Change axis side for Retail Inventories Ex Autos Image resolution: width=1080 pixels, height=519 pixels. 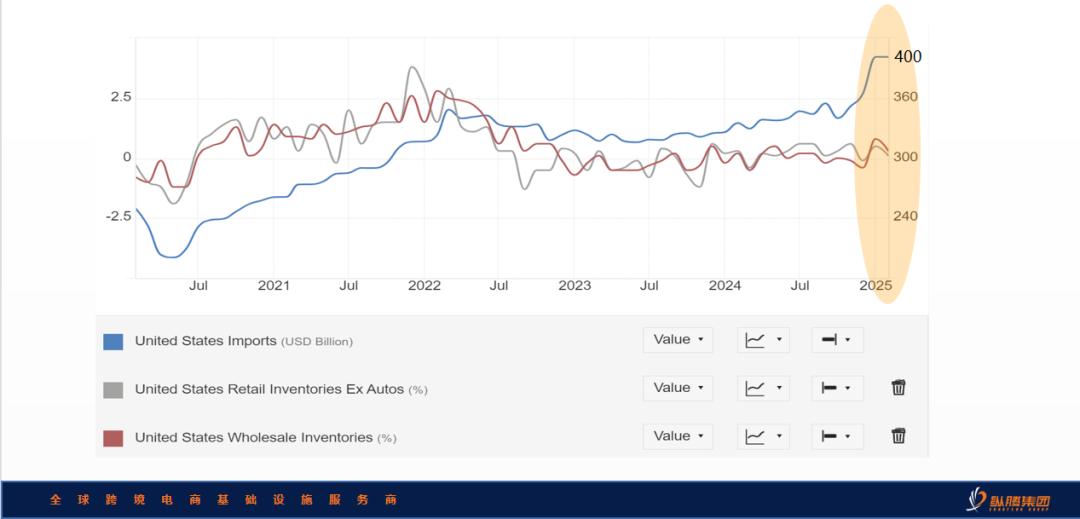pos(837,388)
